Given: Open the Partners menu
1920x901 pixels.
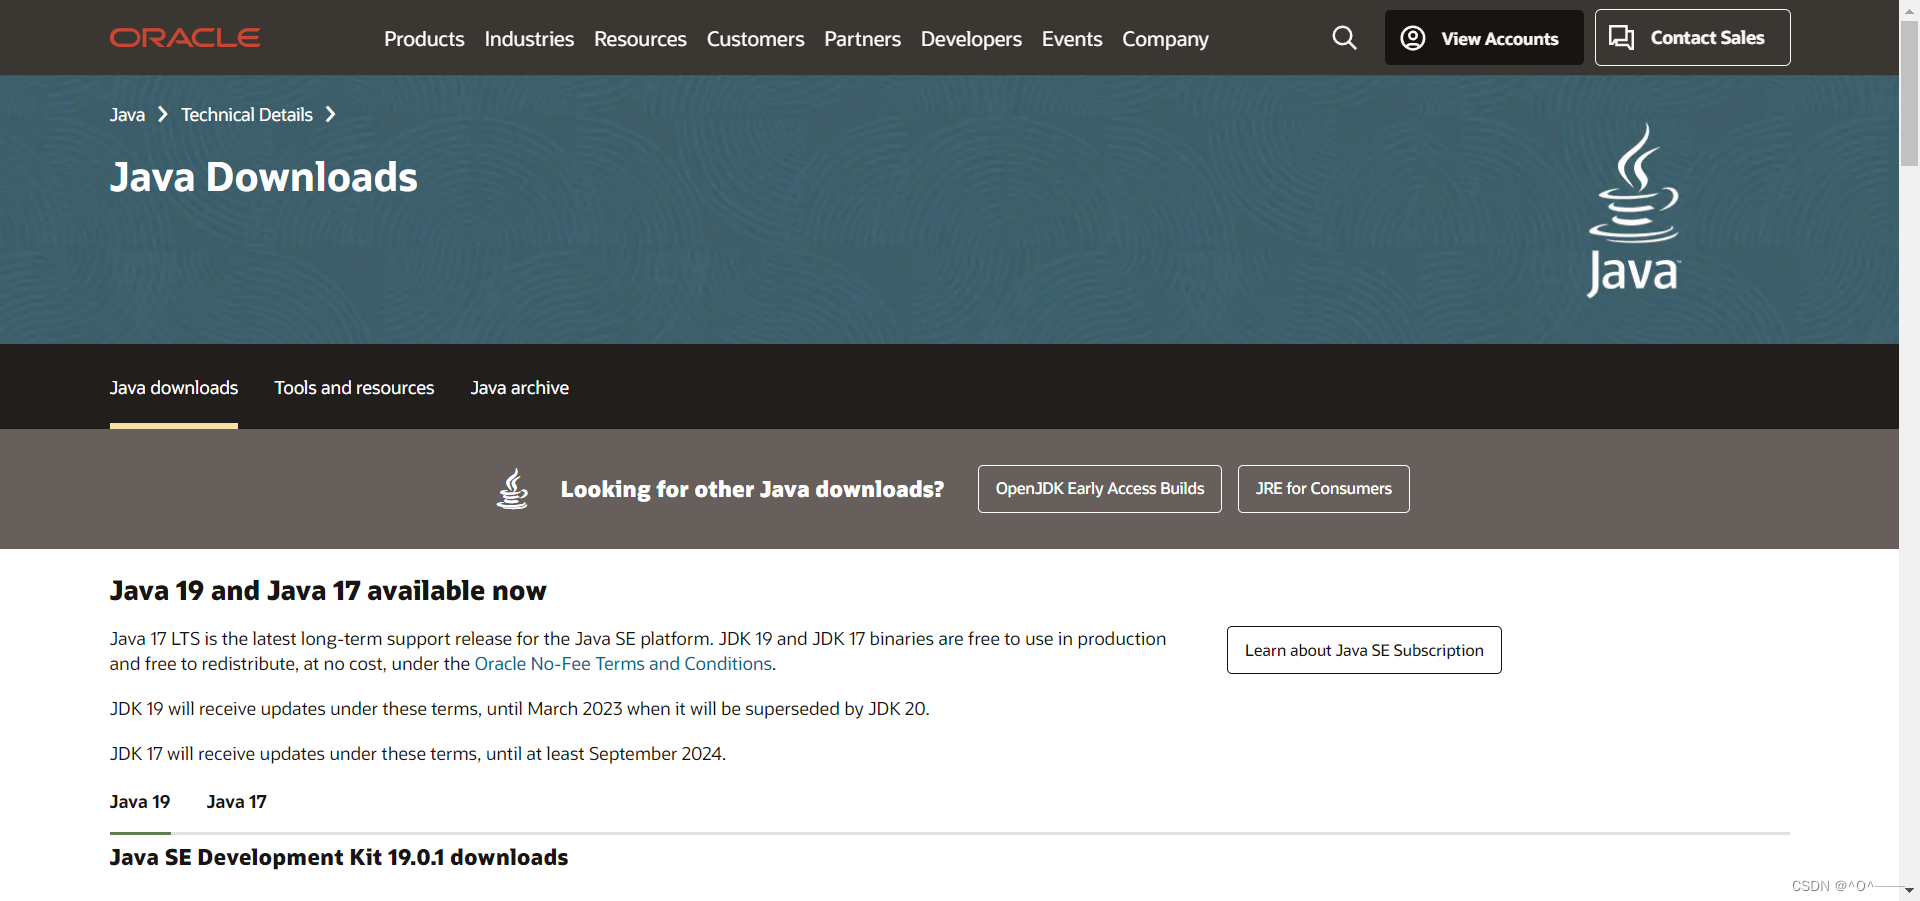Looking at the screenshot, I should [862, 39].
